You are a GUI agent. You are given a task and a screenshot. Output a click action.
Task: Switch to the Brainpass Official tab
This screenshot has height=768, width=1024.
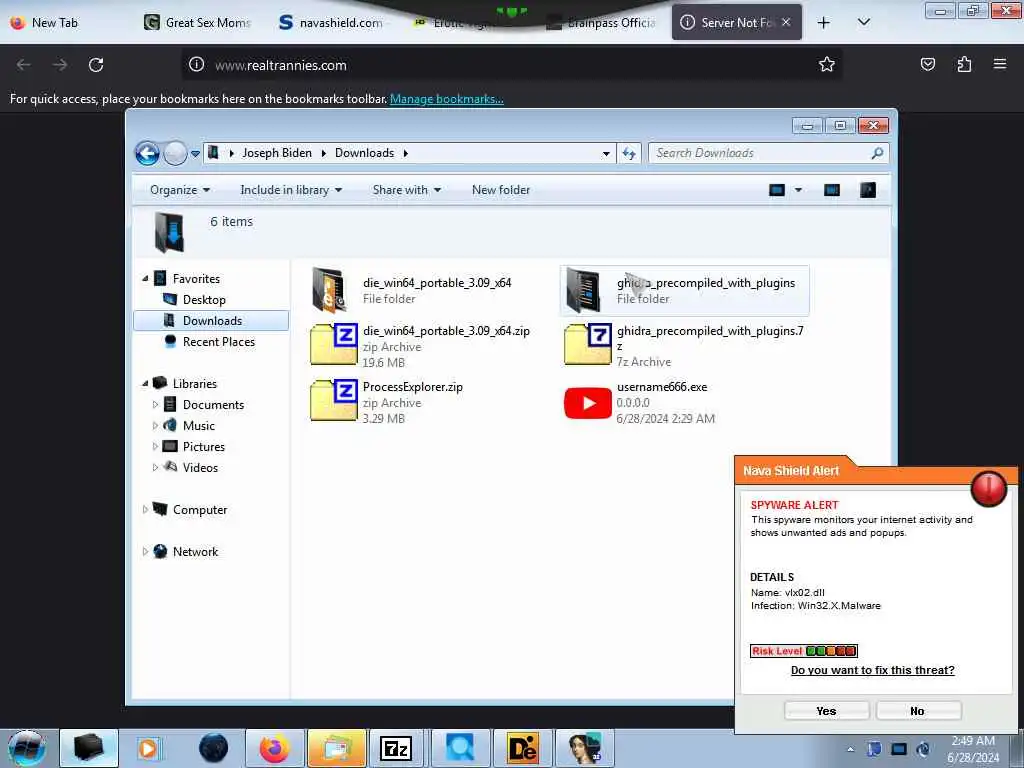[602, 23]
